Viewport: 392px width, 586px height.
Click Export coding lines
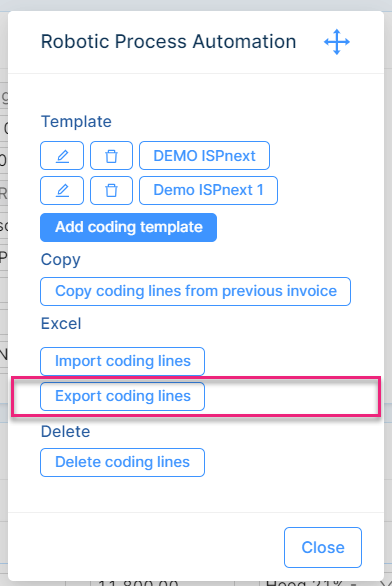pos(123,396)
